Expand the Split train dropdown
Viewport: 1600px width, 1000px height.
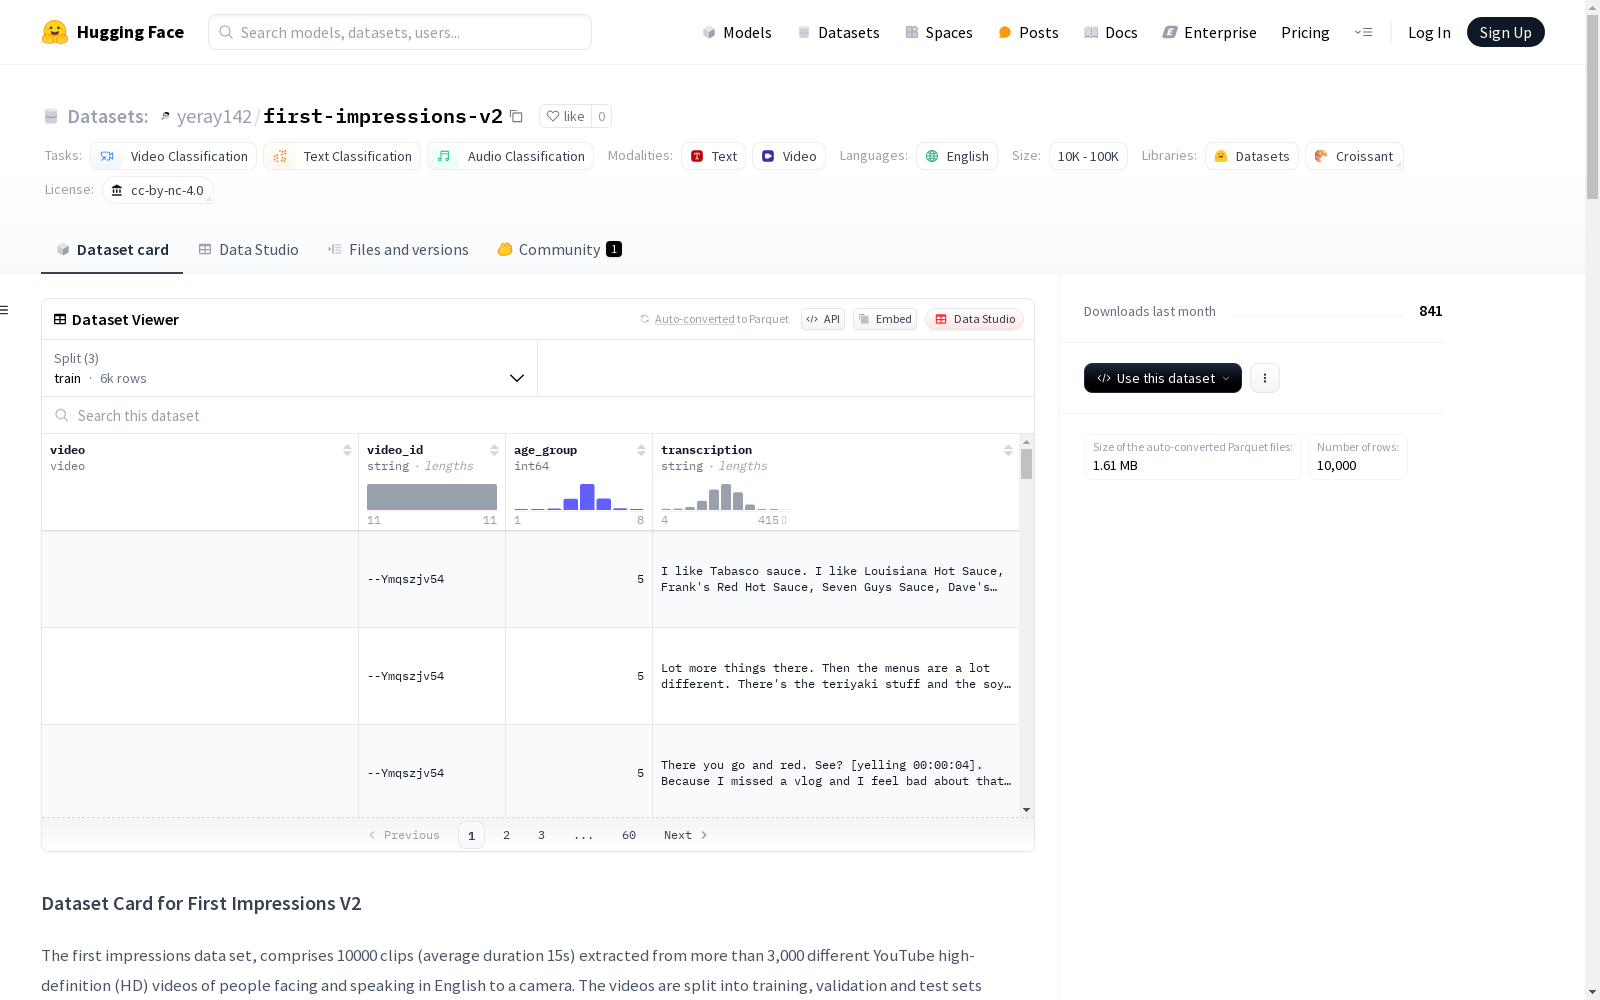(290, 368)
